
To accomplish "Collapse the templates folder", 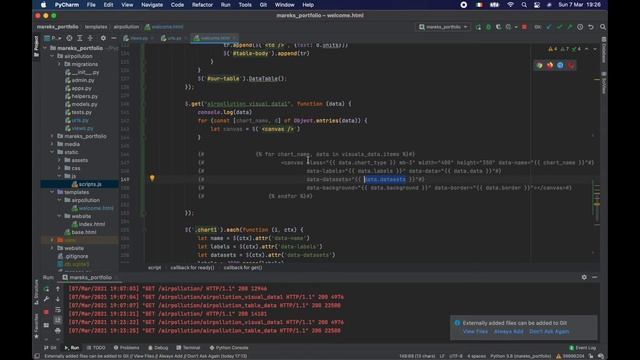I will [x=52, y=192].
